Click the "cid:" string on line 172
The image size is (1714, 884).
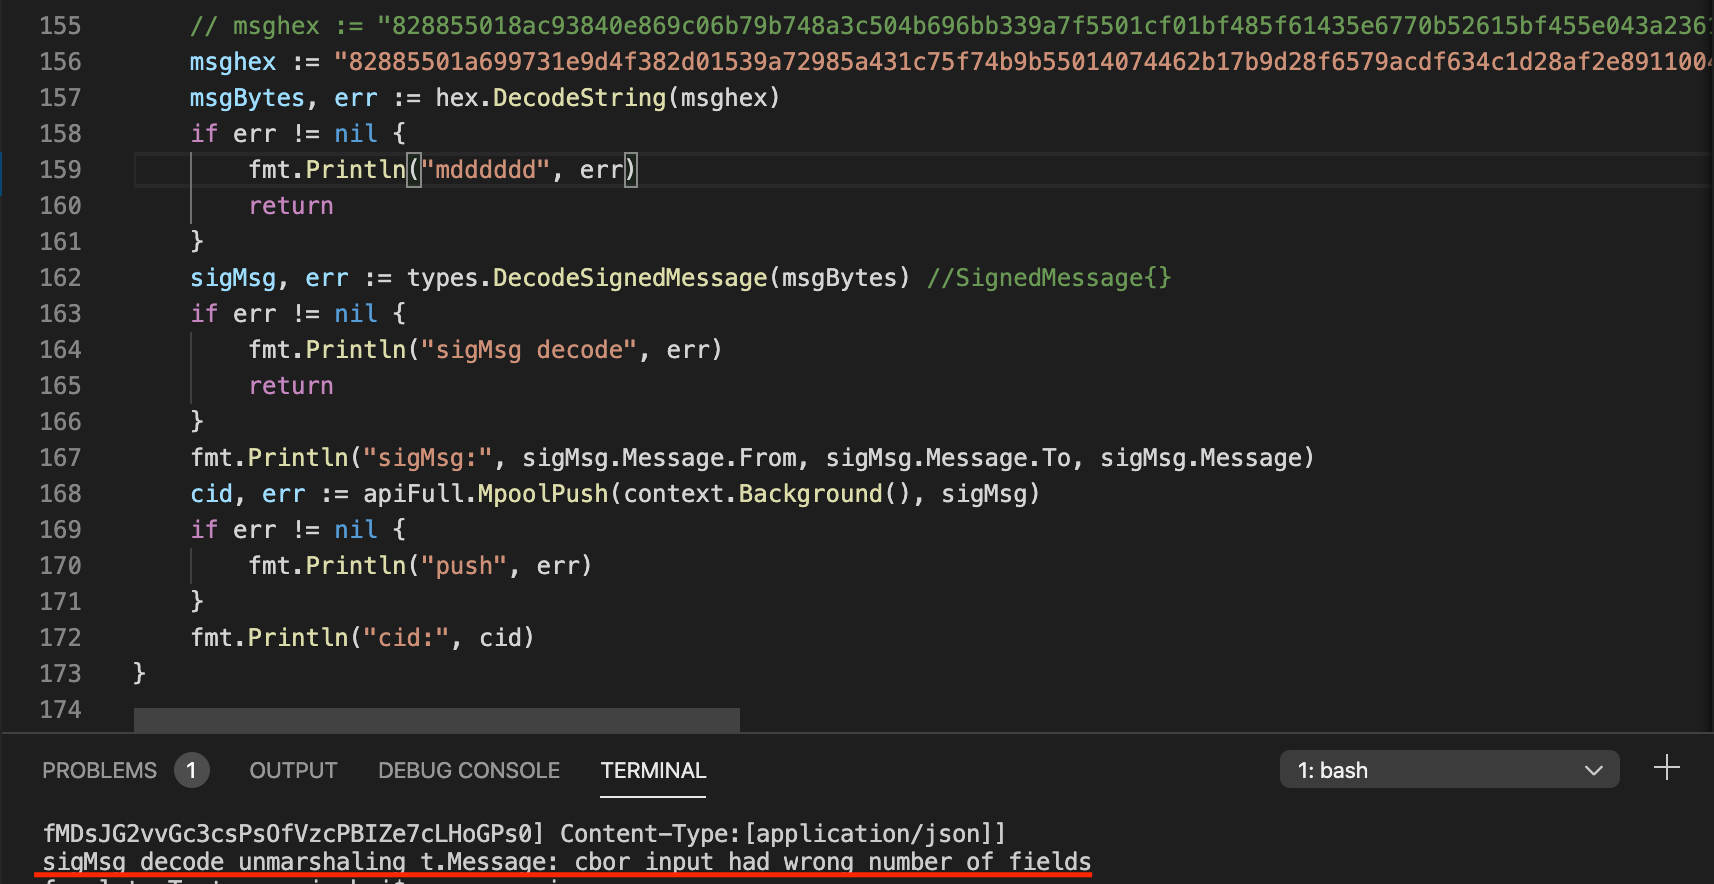(x=406, y=638)
